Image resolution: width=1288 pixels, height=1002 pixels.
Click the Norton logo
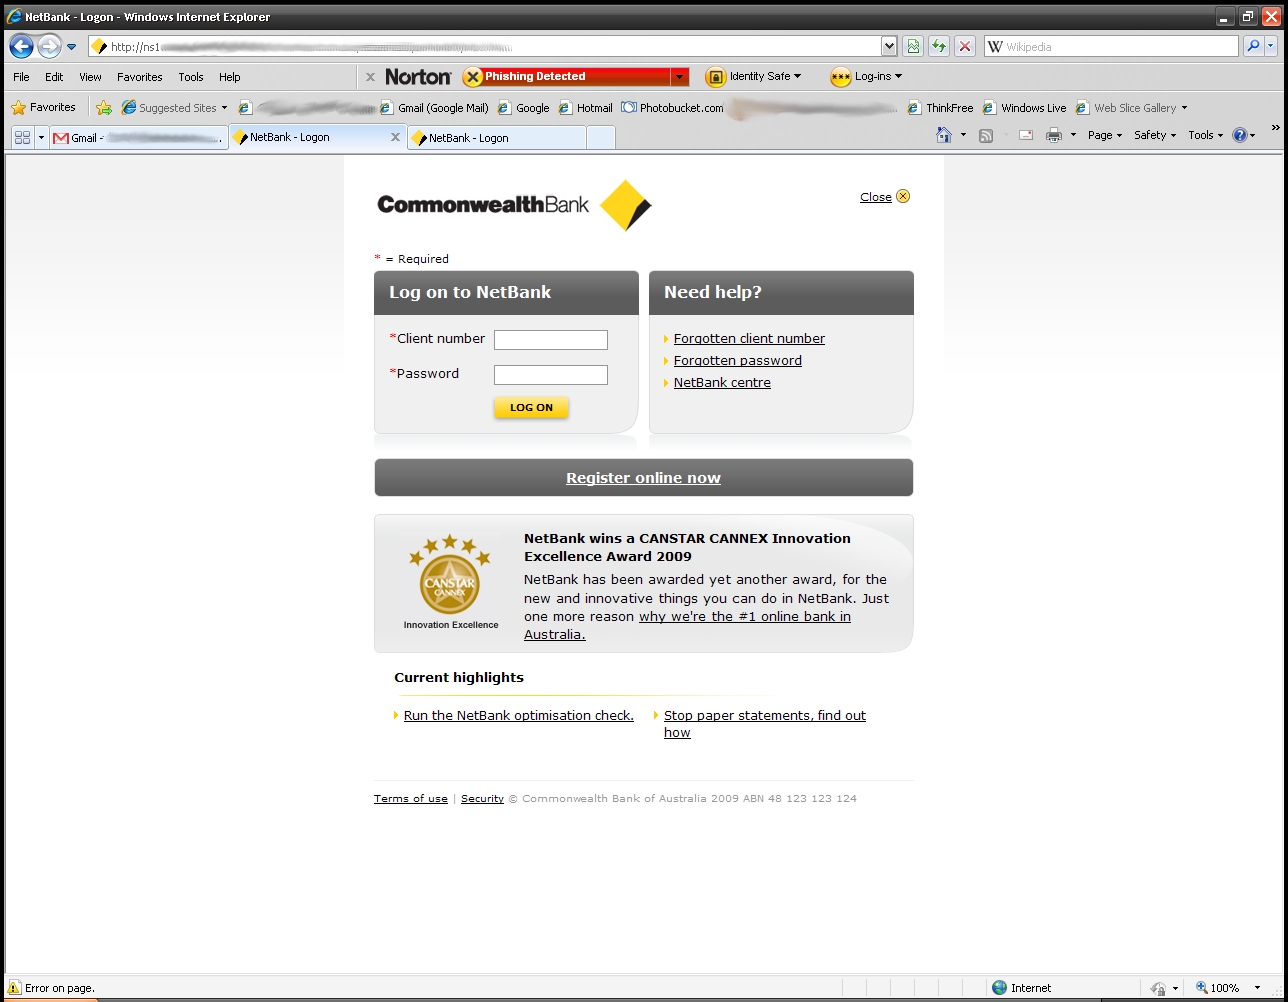coord(418,77)
